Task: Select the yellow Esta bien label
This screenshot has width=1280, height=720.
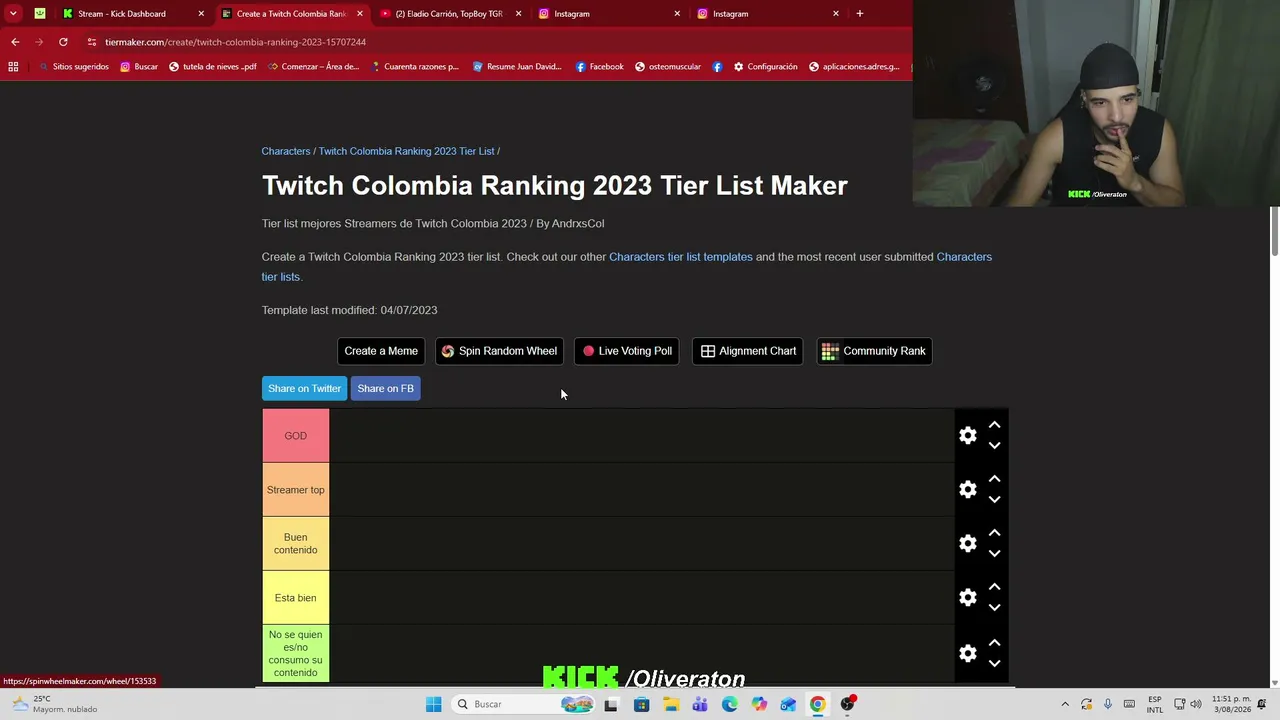Action: tap(295, 598)
